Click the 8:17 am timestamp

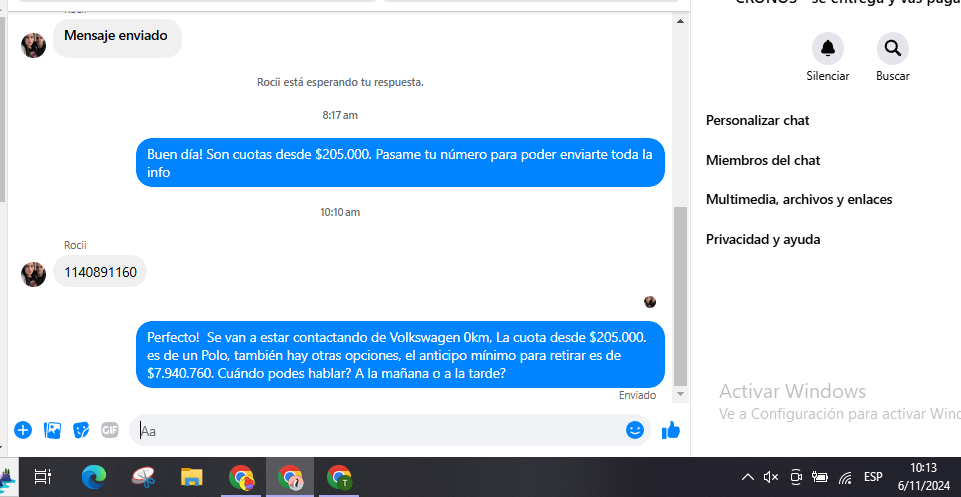point(340,115)
